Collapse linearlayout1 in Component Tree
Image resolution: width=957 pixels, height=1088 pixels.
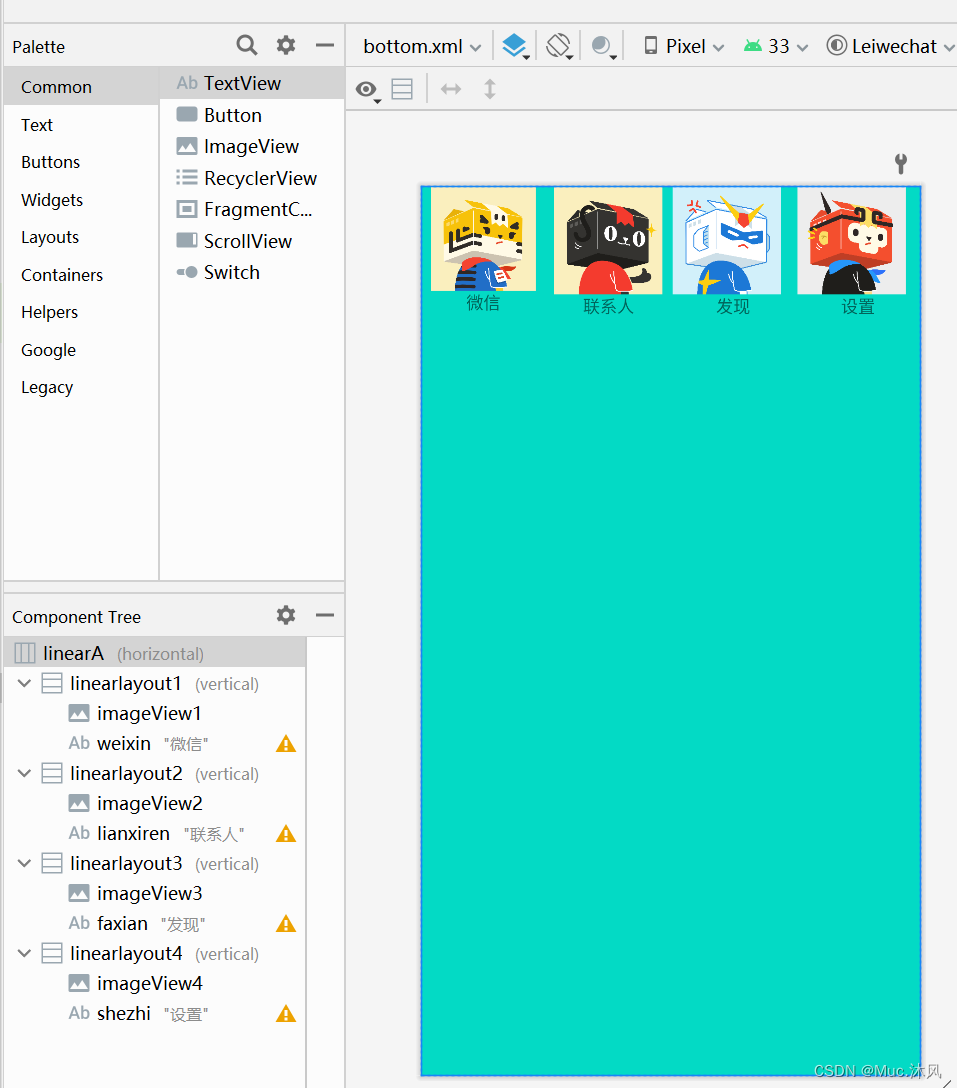(24, 683)
